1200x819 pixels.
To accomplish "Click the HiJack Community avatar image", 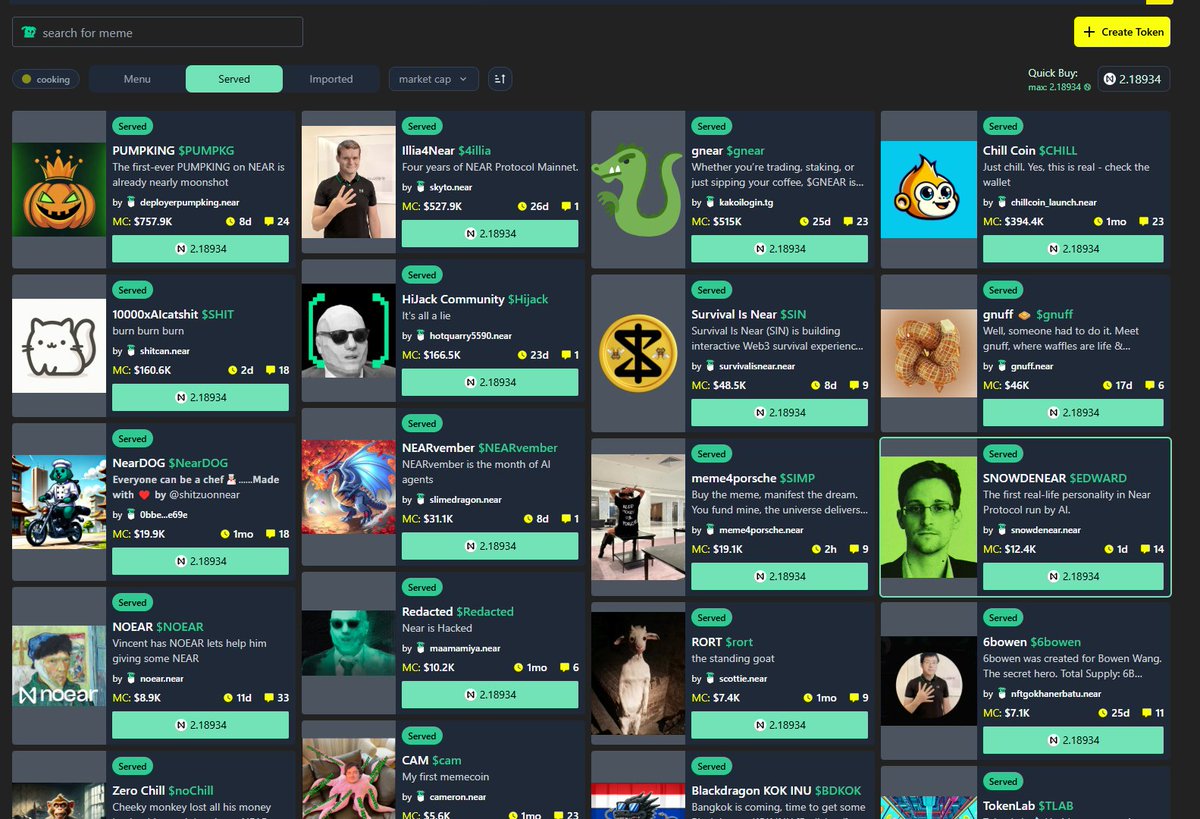I will 348,330.
